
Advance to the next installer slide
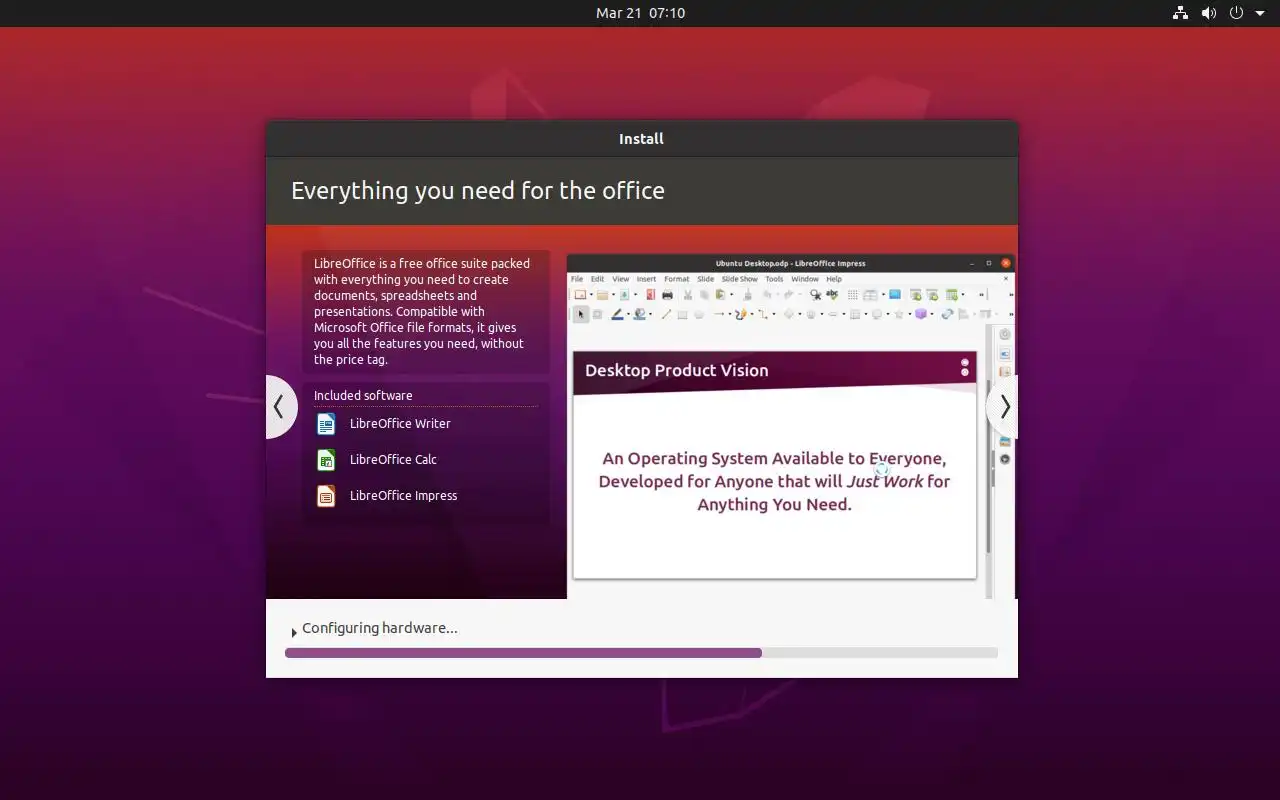[1004, 407]
